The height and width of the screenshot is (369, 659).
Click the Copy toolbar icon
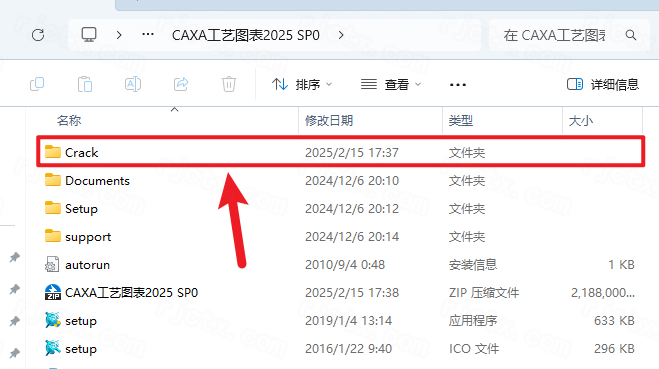pos(37,84)
